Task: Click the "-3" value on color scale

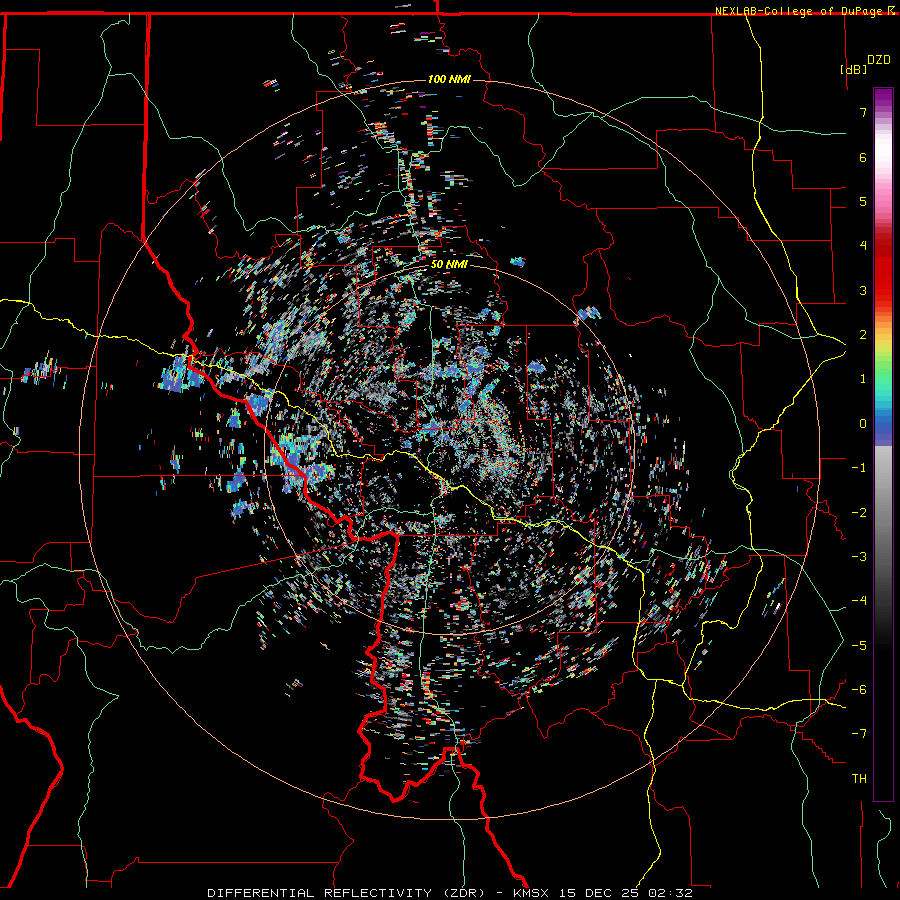Action: pyautogui.click(x=859, y=557)
